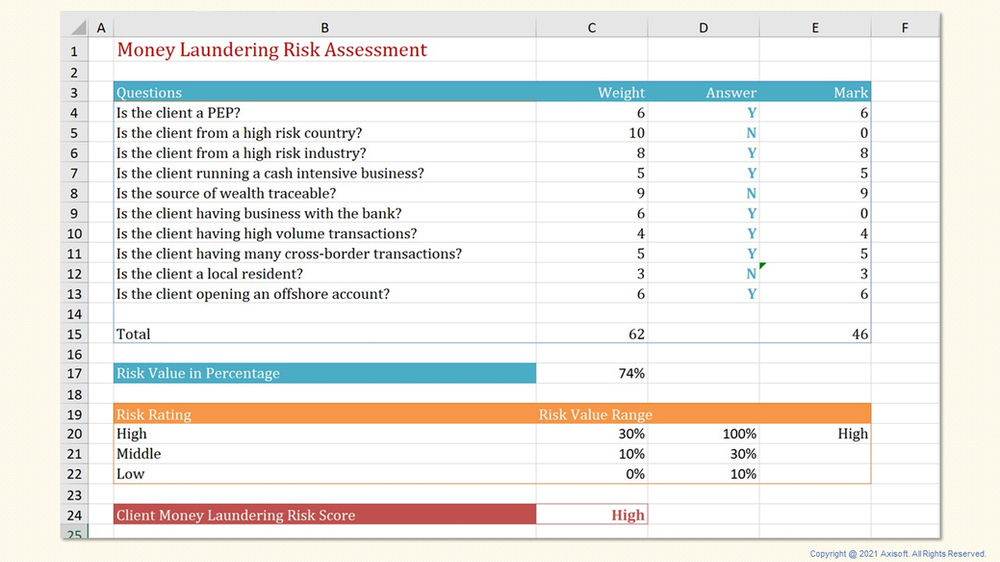Select row 1 header

click(74, 50)
